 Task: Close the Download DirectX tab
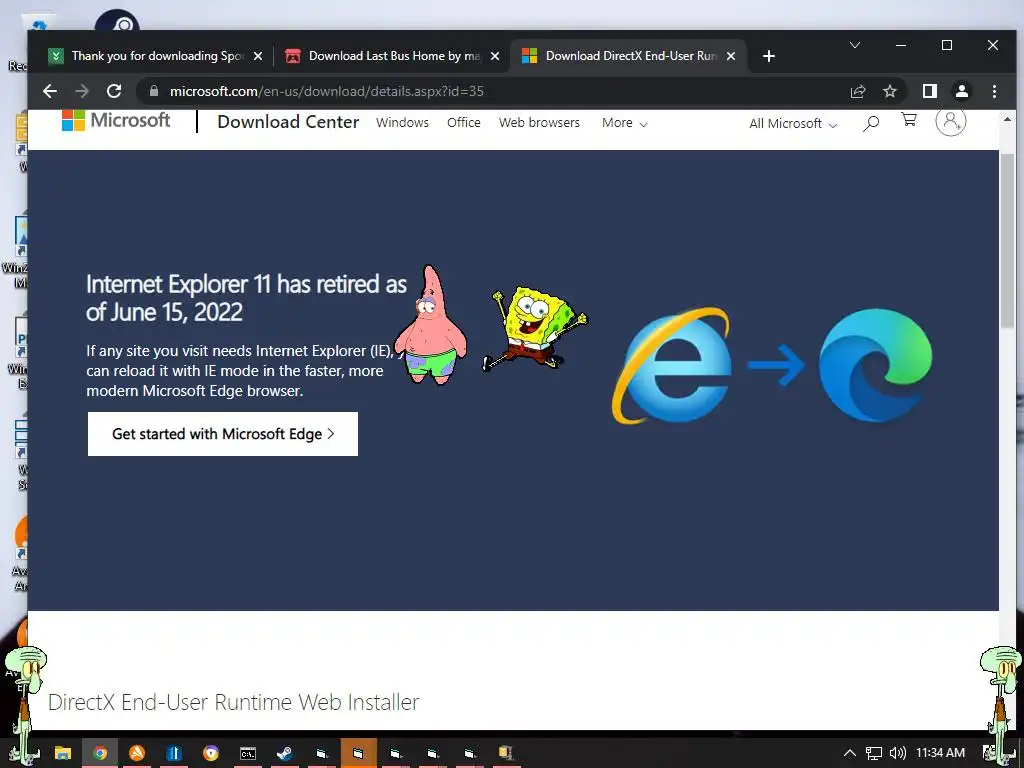click(731, 56)
